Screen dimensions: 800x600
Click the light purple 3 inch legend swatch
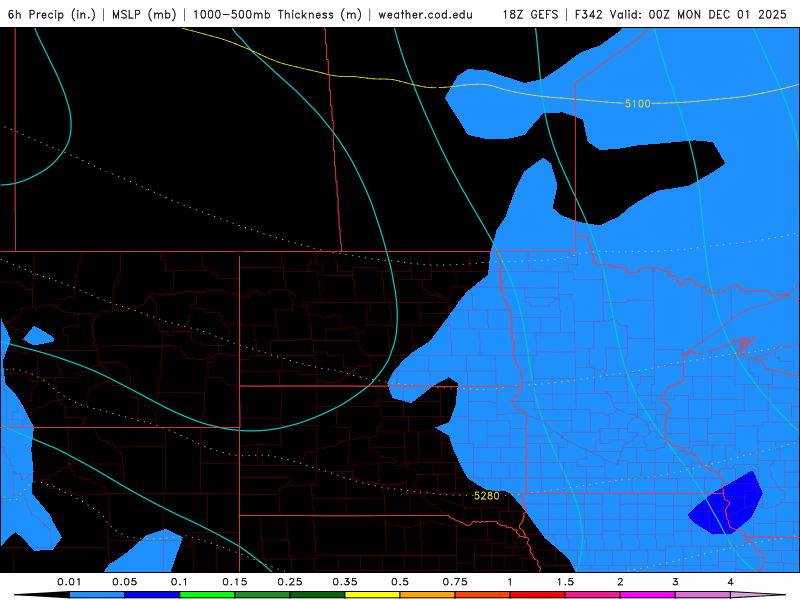point(703,595)
